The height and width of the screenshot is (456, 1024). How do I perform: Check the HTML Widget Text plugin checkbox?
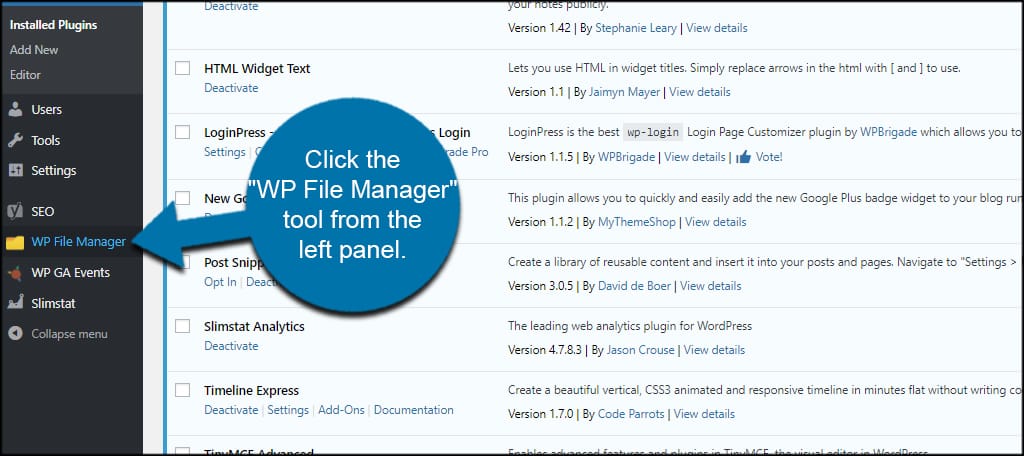(x=183, y=69)
